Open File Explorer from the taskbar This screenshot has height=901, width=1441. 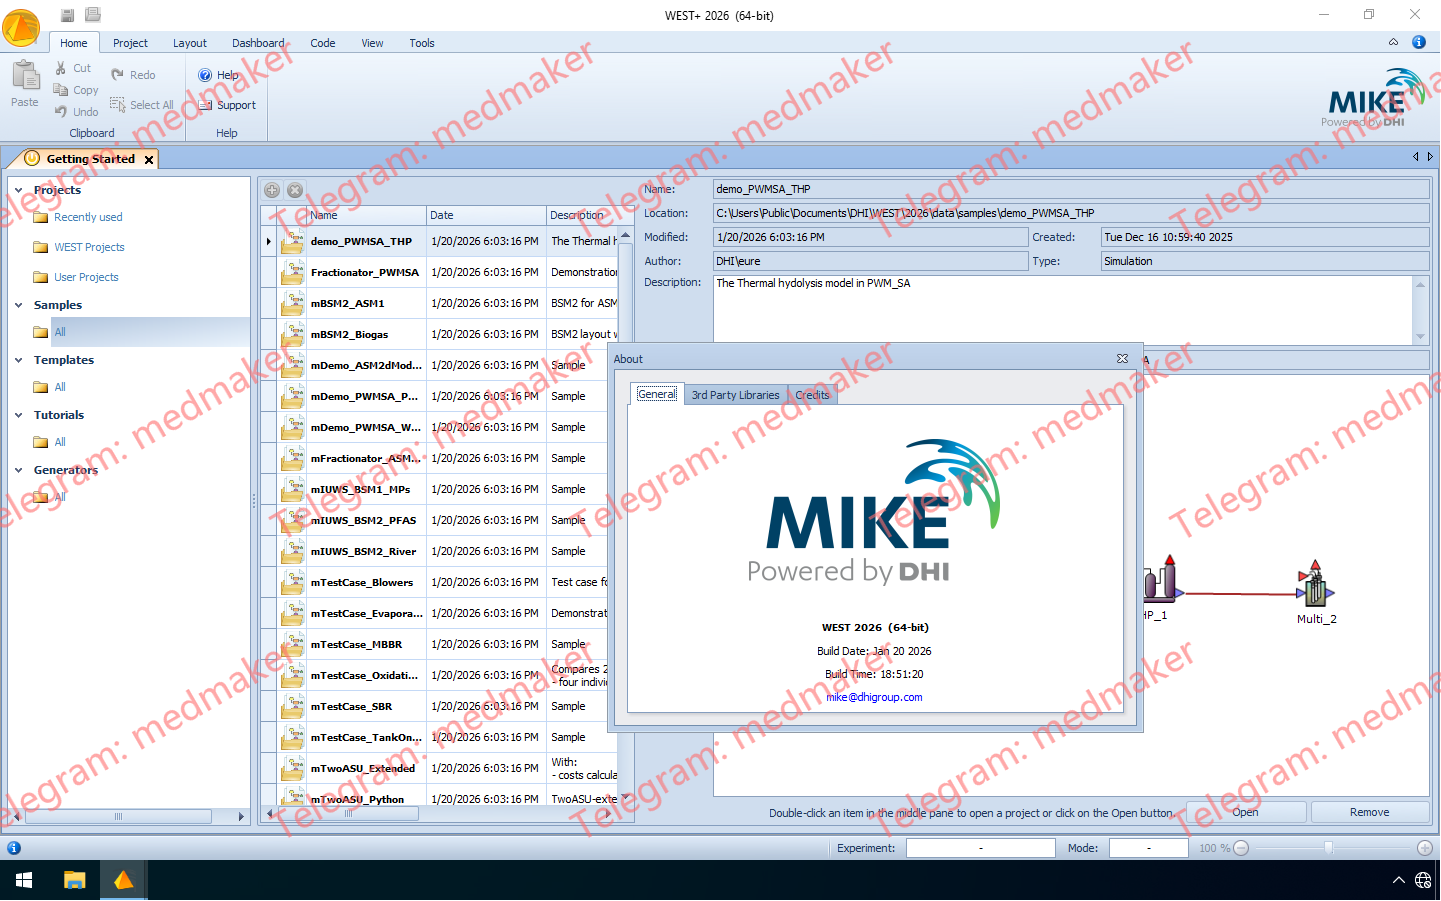pyautogui.click(x=74, y=880)
